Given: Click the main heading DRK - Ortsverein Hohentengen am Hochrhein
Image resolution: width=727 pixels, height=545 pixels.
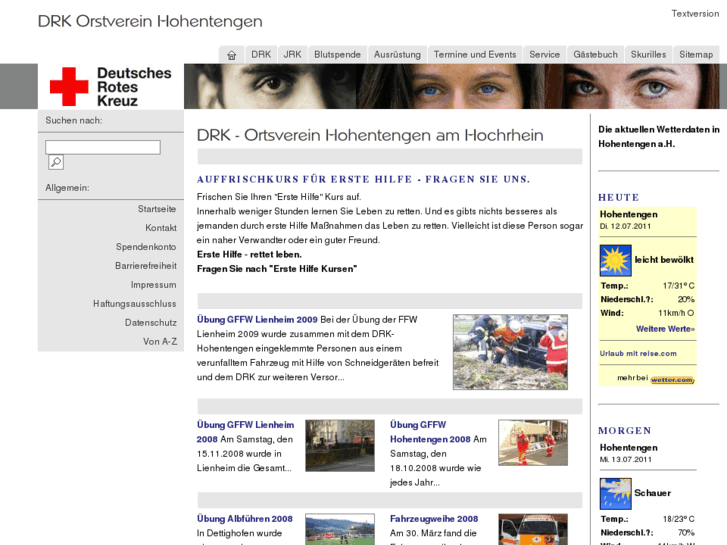Looking at the screenshot, I should tap(370, 135).
